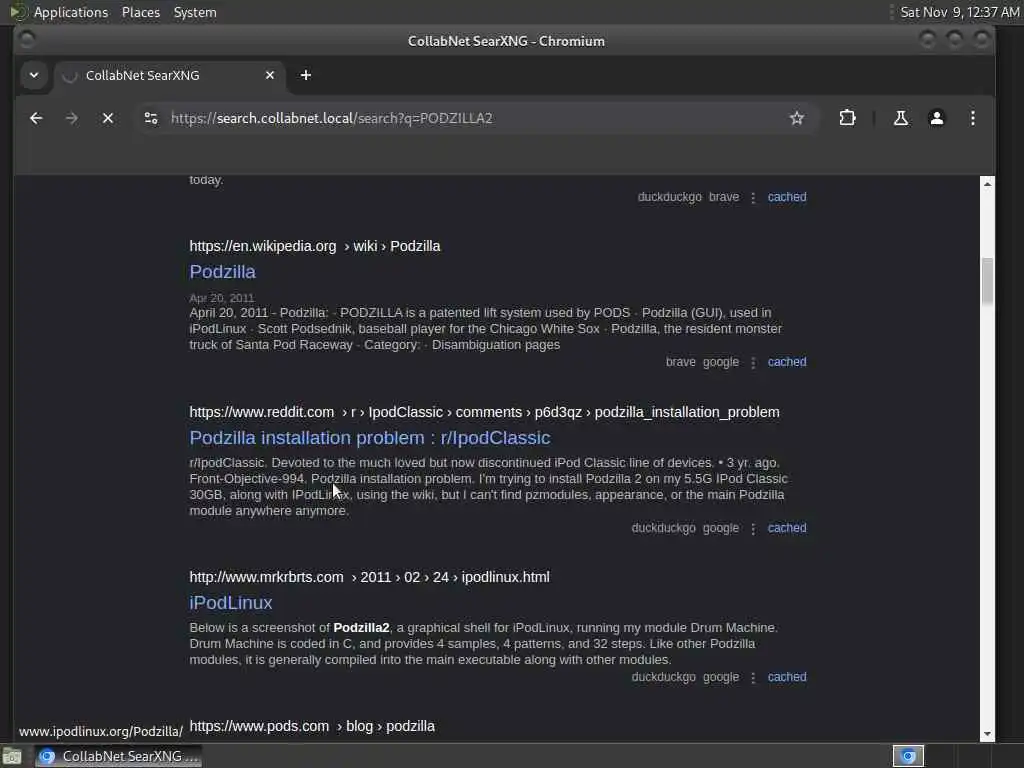
Task: Click the bold Podzilla2 text in snippet
Action: 361,628
